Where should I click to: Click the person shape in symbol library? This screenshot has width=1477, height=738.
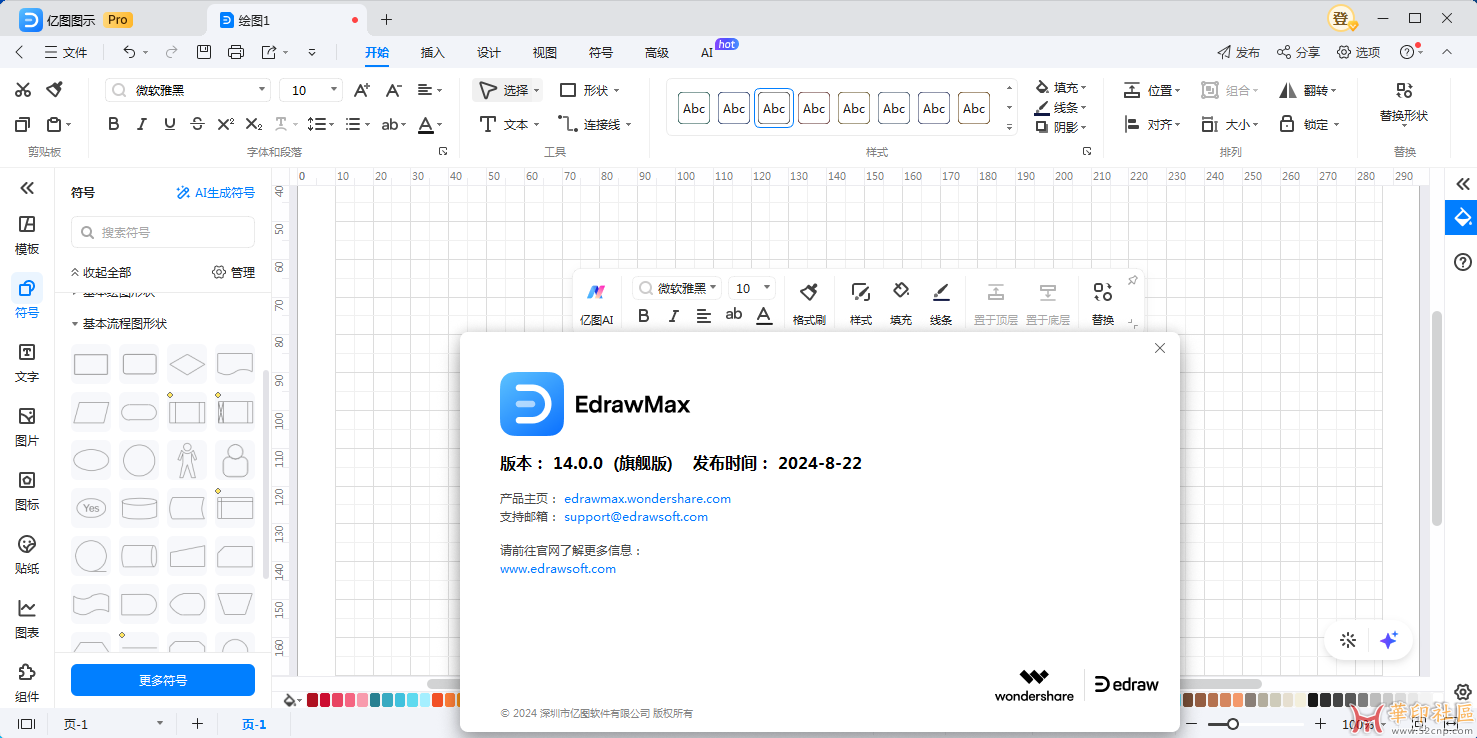point(187,460)
